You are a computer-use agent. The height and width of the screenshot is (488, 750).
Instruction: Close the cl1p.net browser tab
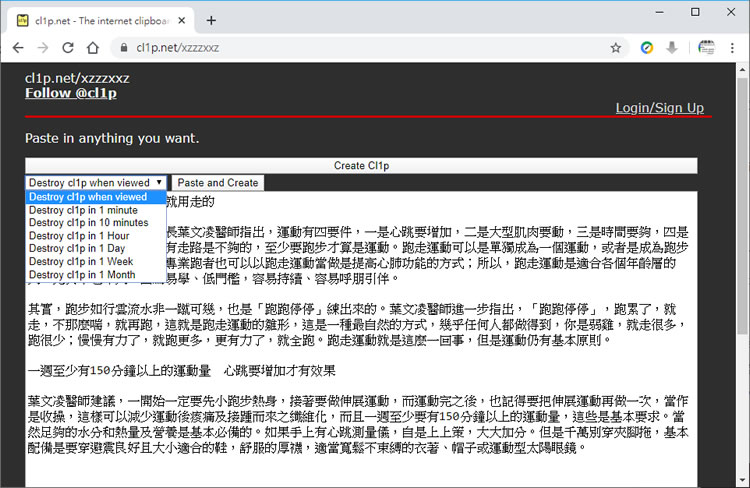[182, 21]
